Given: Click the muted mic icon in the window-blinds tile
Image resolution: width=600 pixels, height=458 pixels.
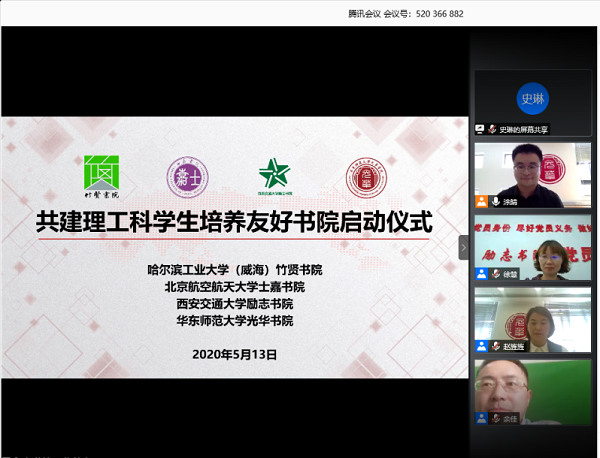Looking at the screenshot, I should [x=496, y=346].
